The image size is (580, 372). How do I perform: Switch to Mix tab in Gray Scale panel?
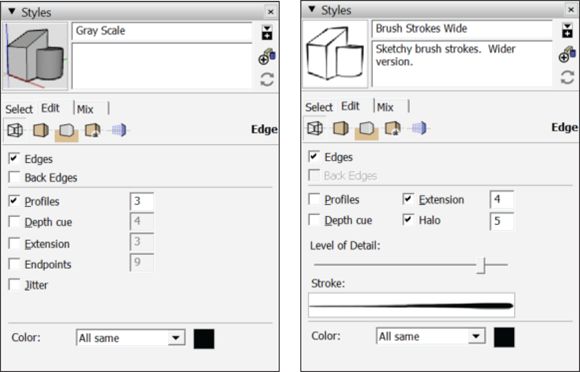tap(85, 109)
